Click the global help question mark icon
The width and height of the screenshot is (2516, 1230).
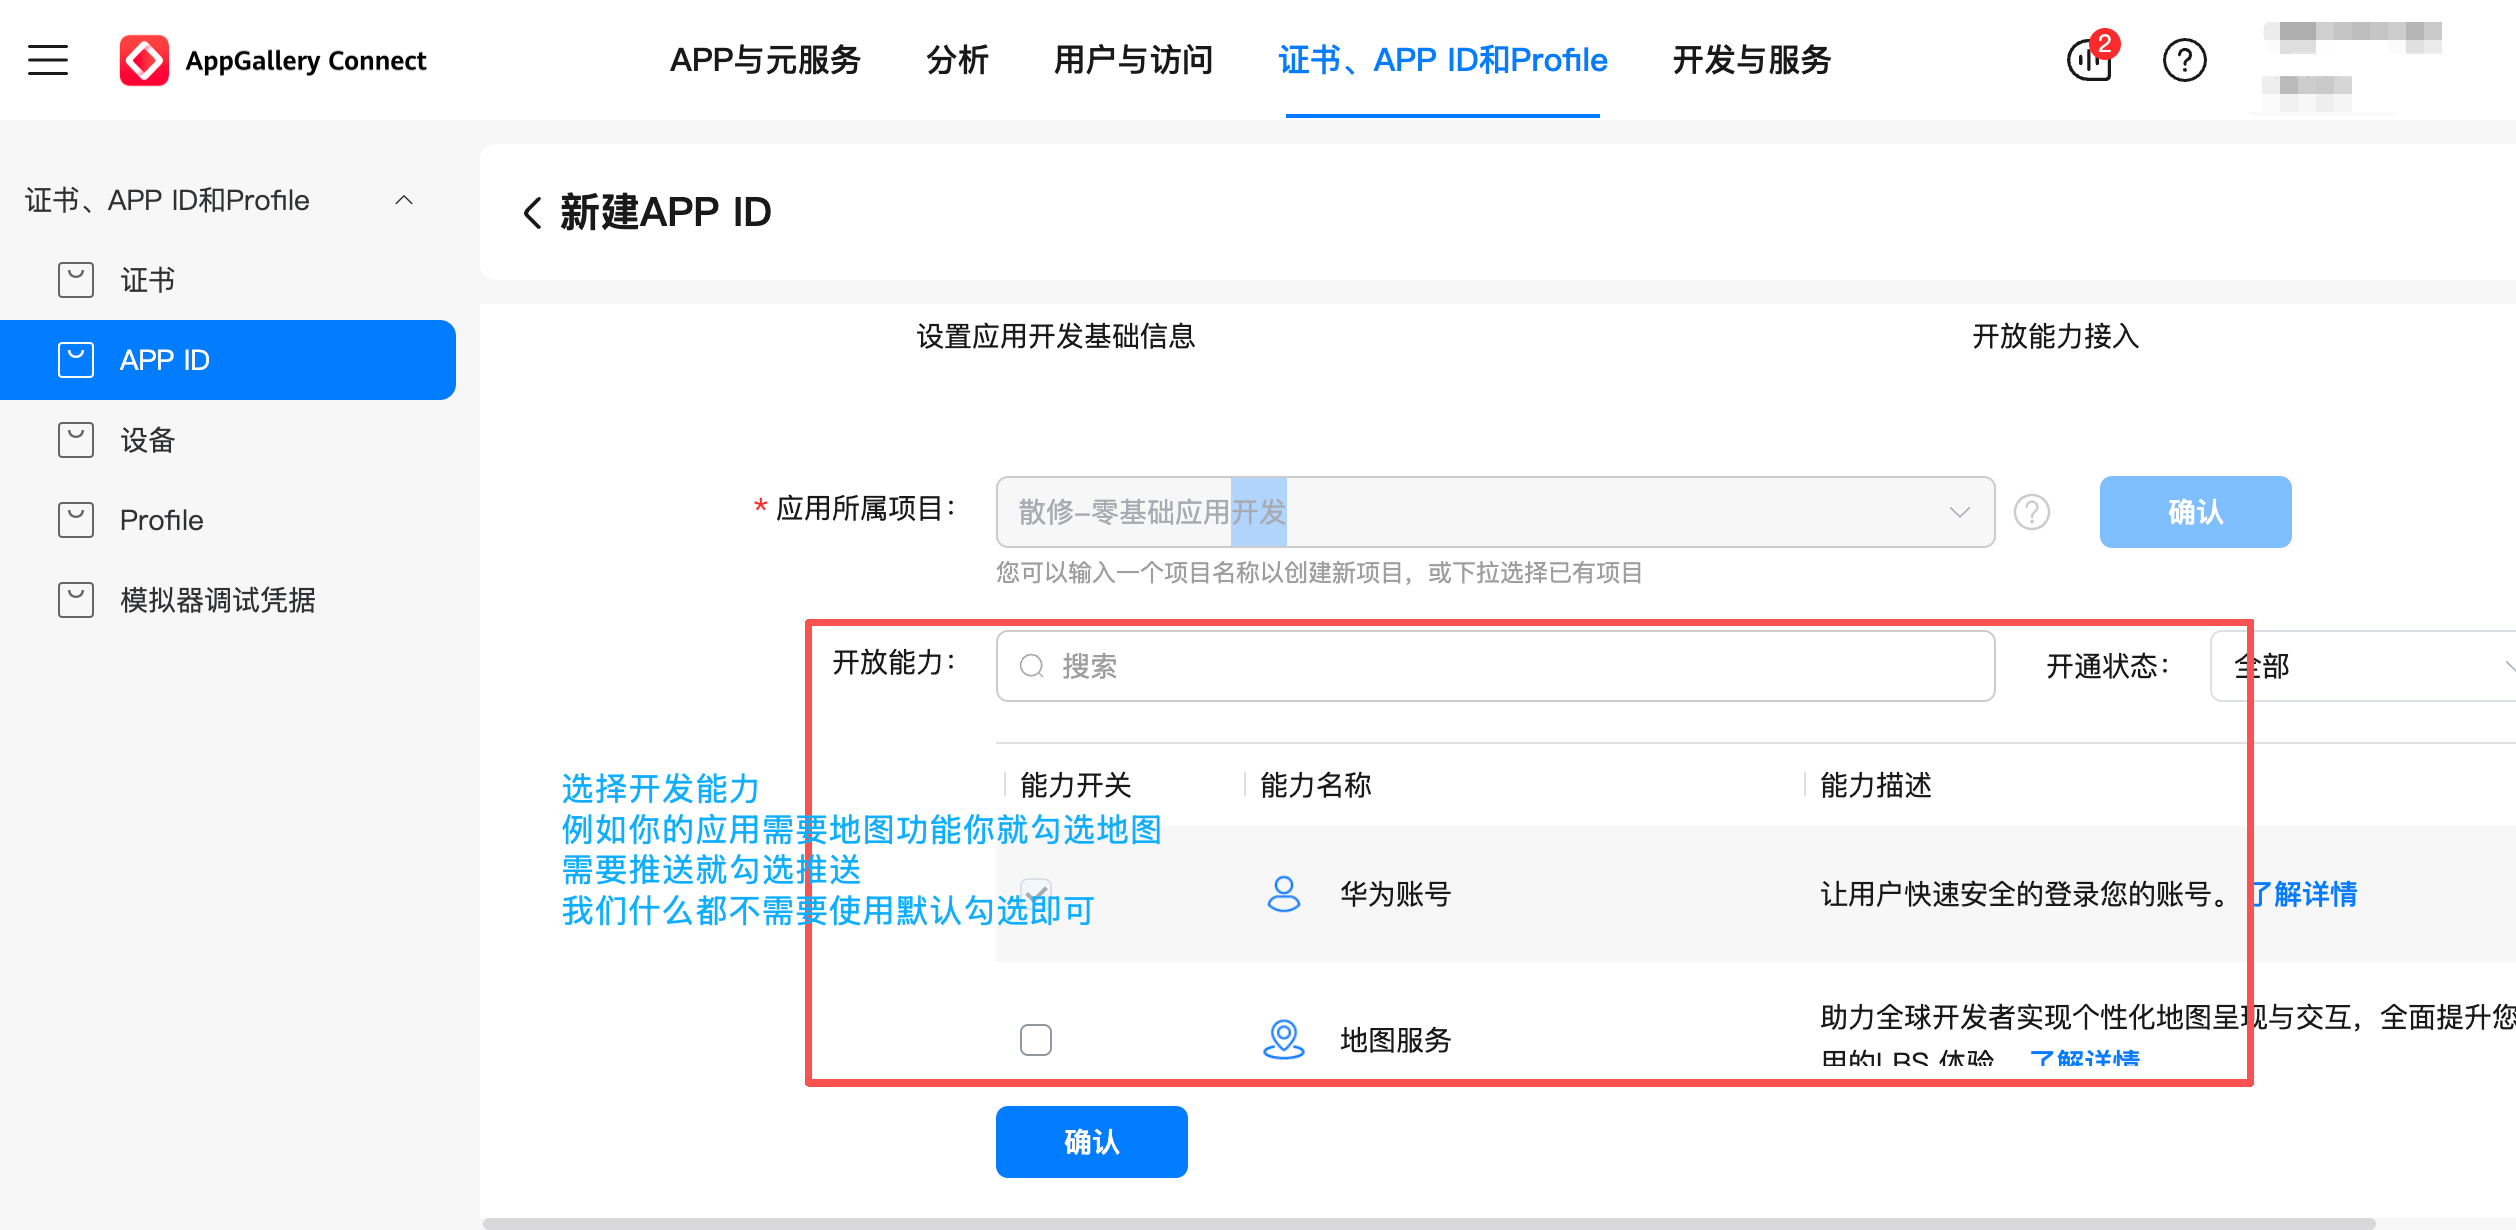tap(2184, 60)
